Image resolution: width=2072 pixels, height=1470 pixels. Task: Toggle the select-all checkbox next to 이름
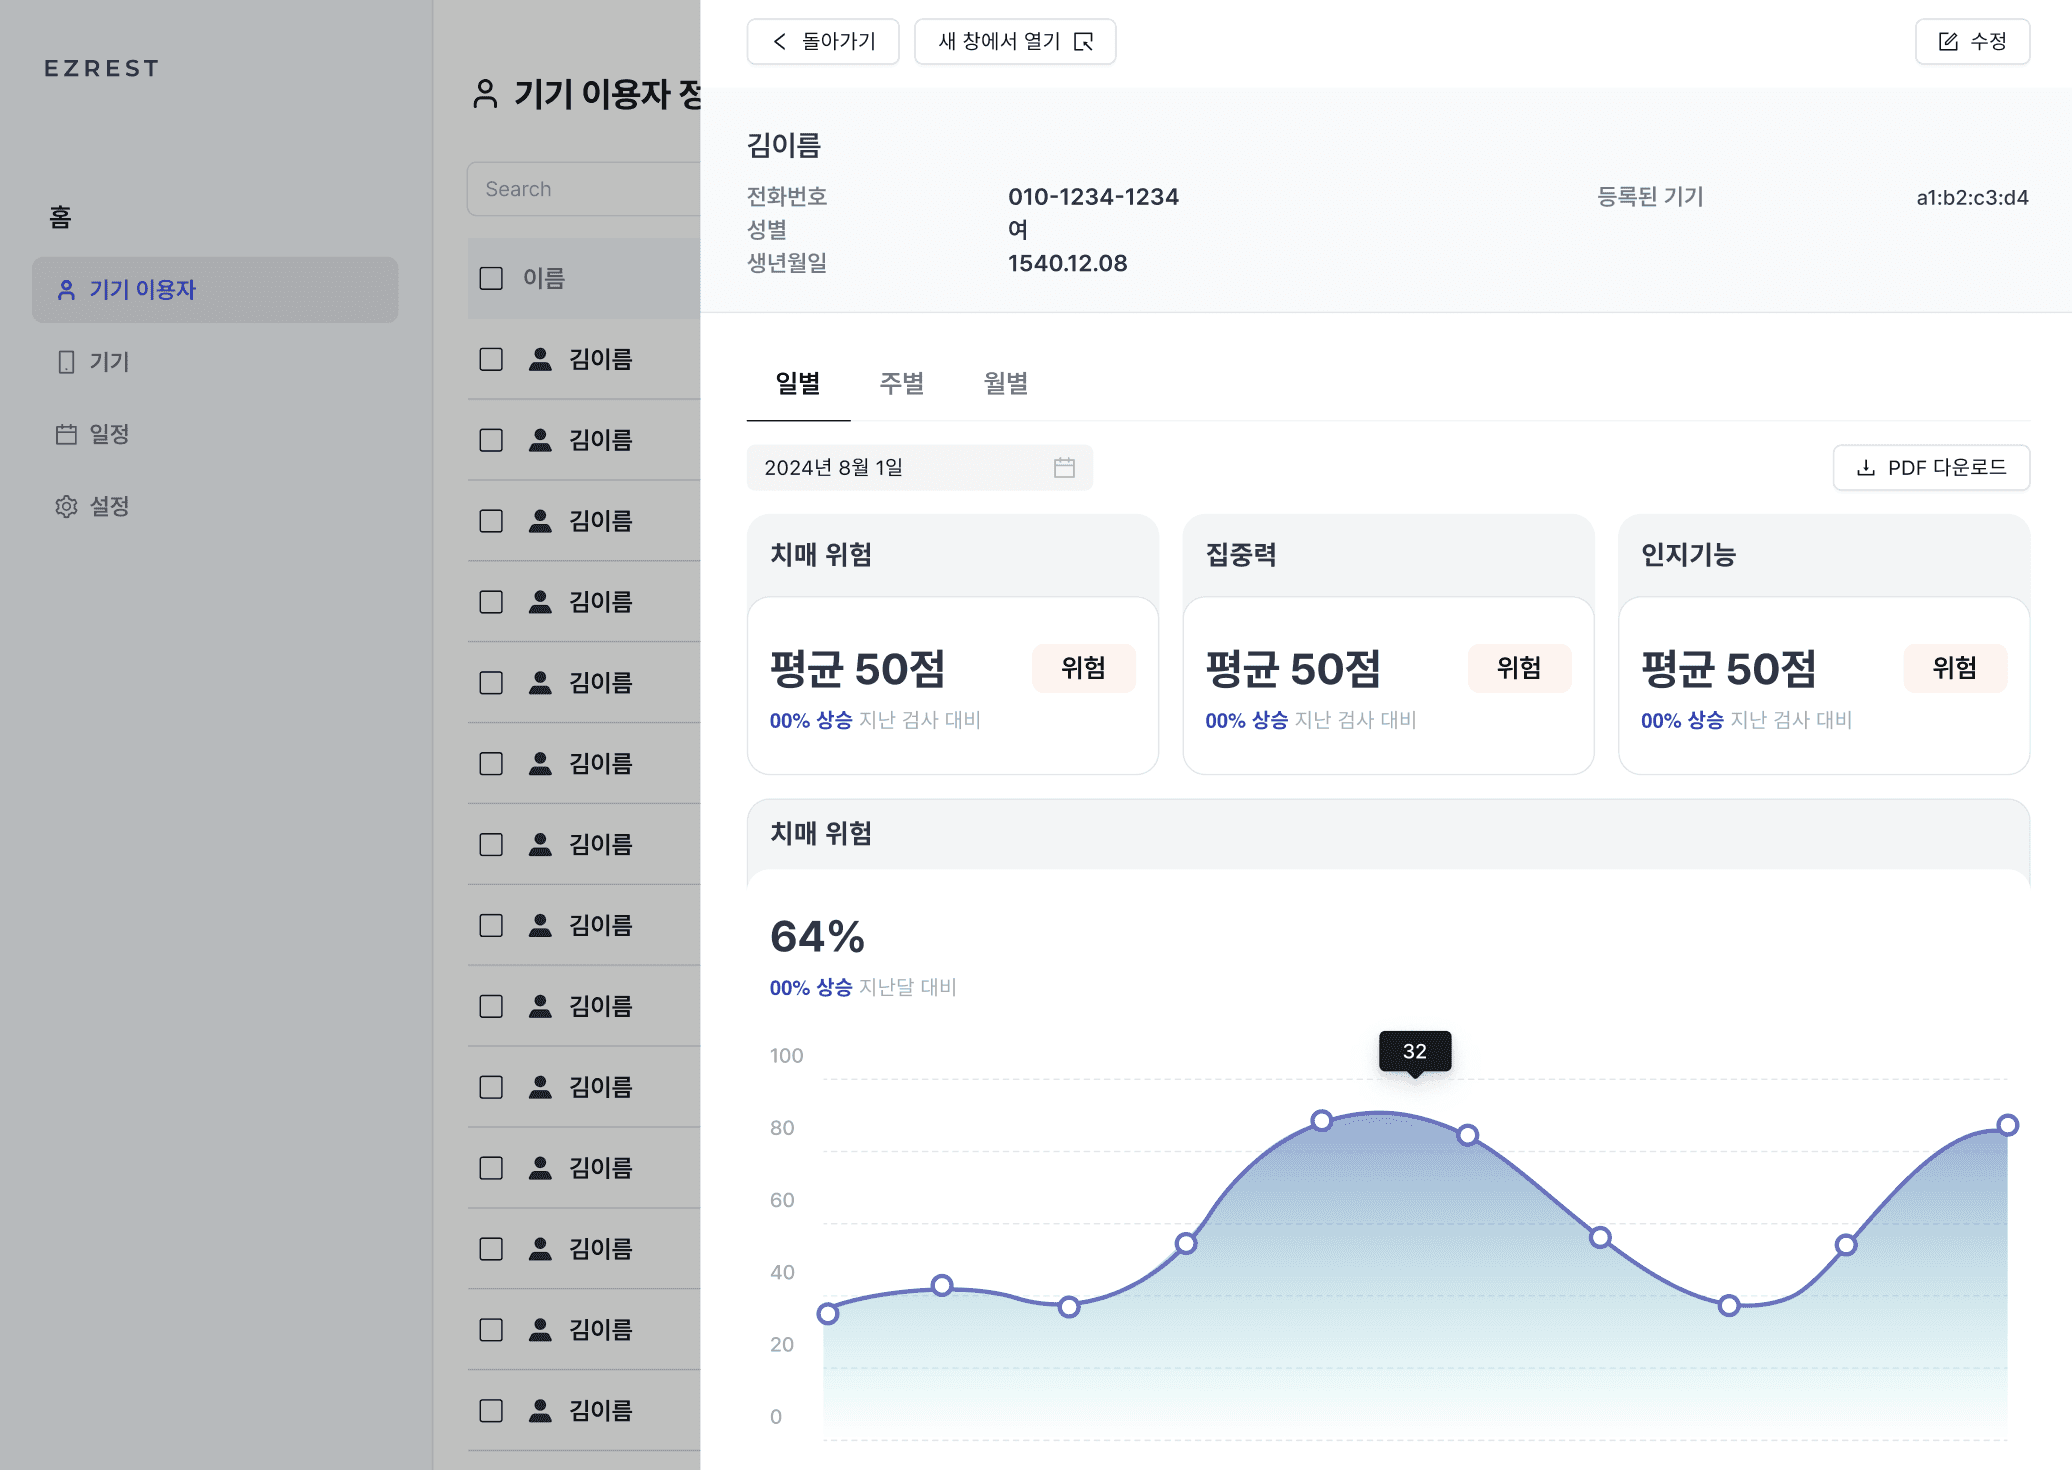[491, 278]
